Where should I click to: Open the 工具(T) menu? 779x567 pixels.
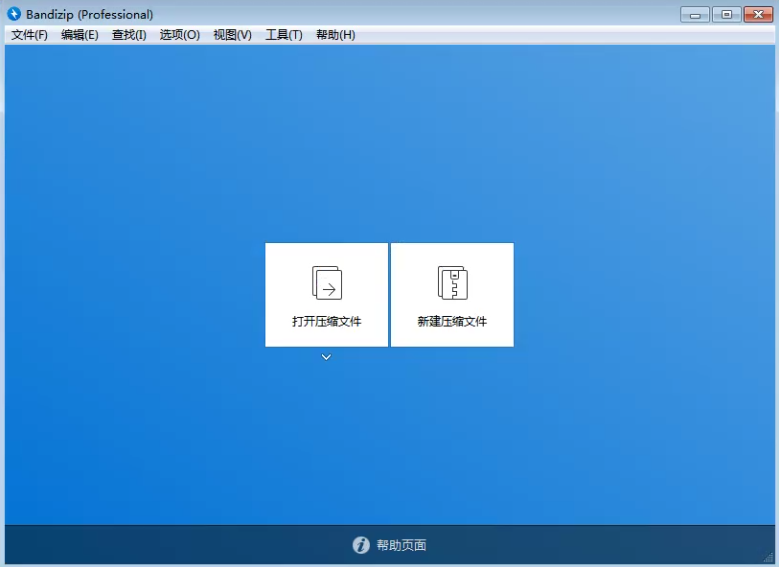click(x=284, y=35)
